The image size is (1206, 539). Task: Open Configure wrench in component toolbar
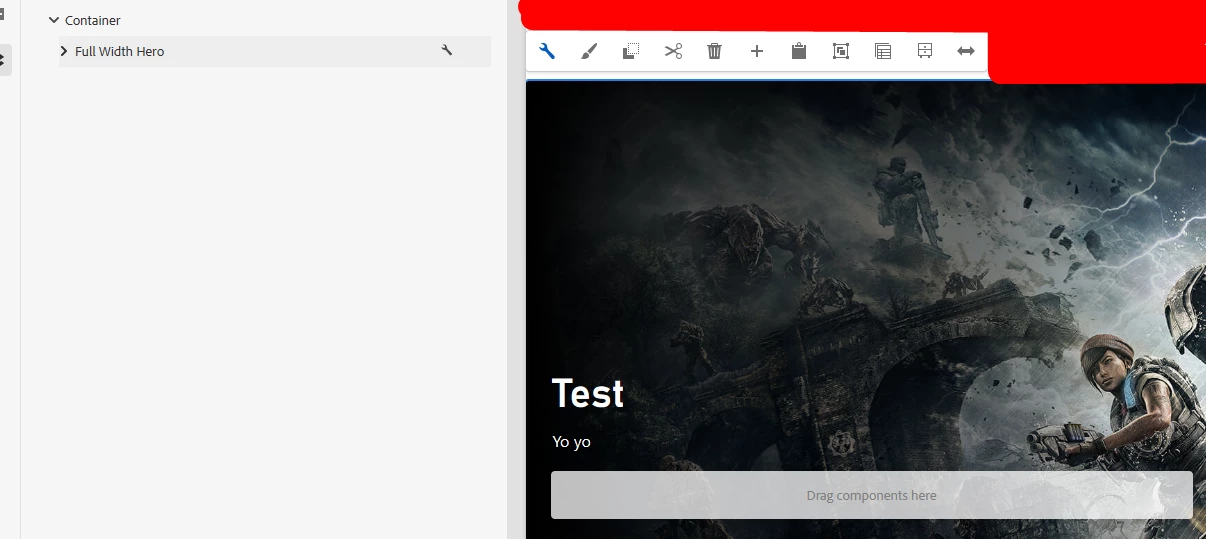[547, 51]
